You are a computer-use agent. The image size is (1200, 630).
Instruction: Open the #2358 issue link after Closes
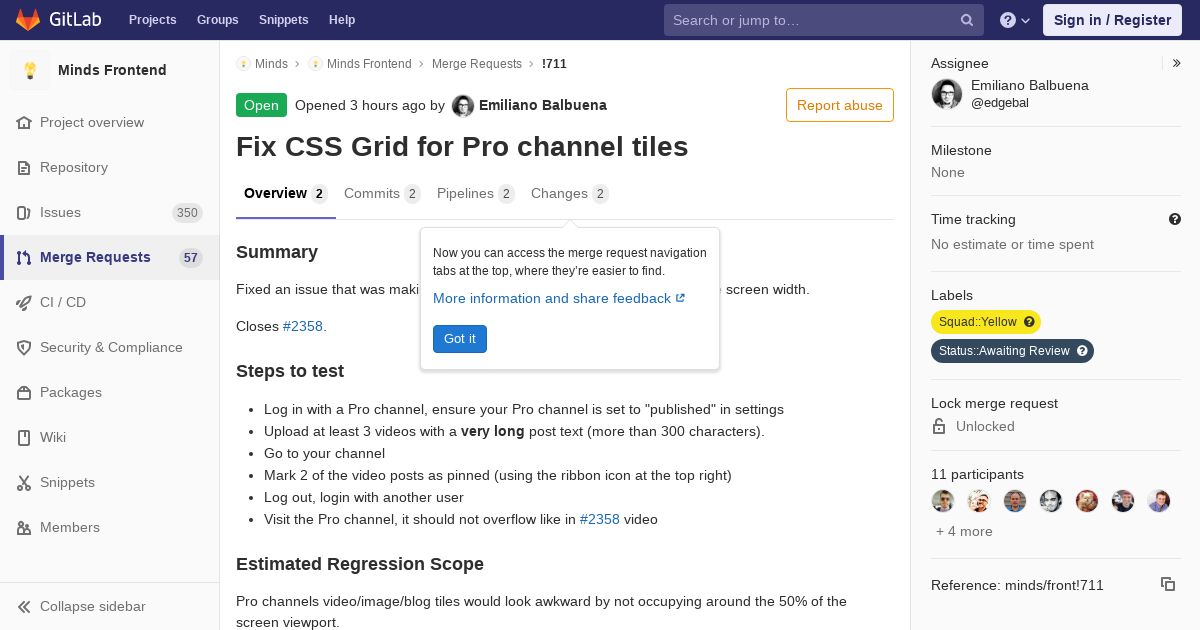303,326
